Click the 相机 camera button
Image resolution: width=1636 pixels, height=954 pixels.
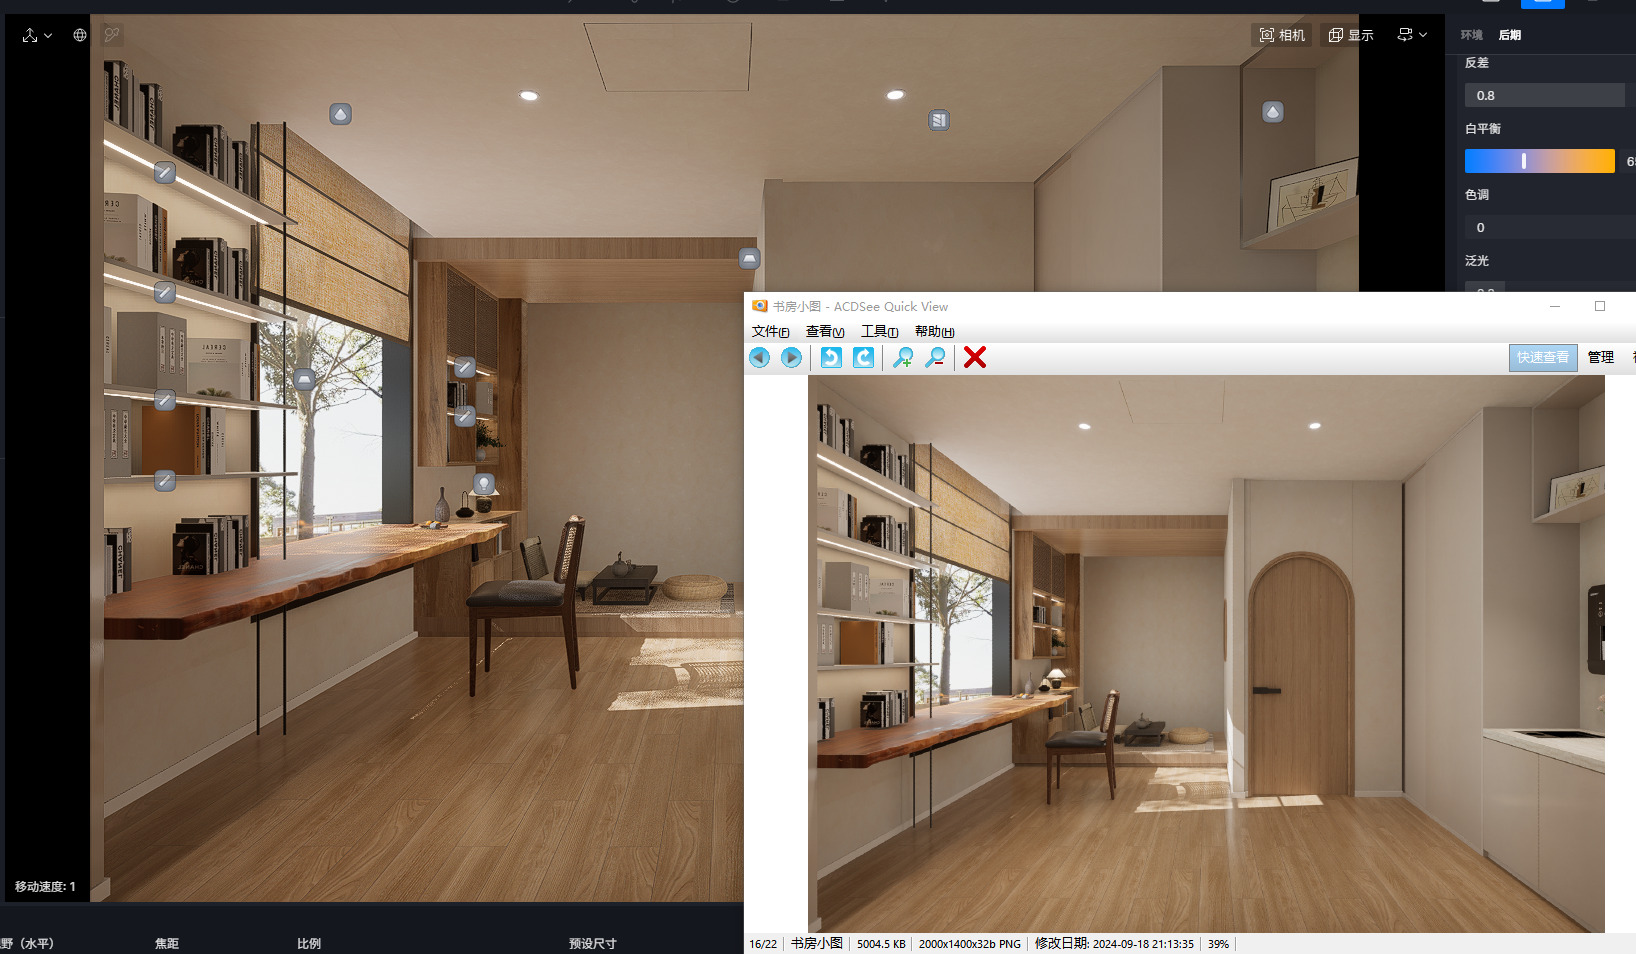1282,35
